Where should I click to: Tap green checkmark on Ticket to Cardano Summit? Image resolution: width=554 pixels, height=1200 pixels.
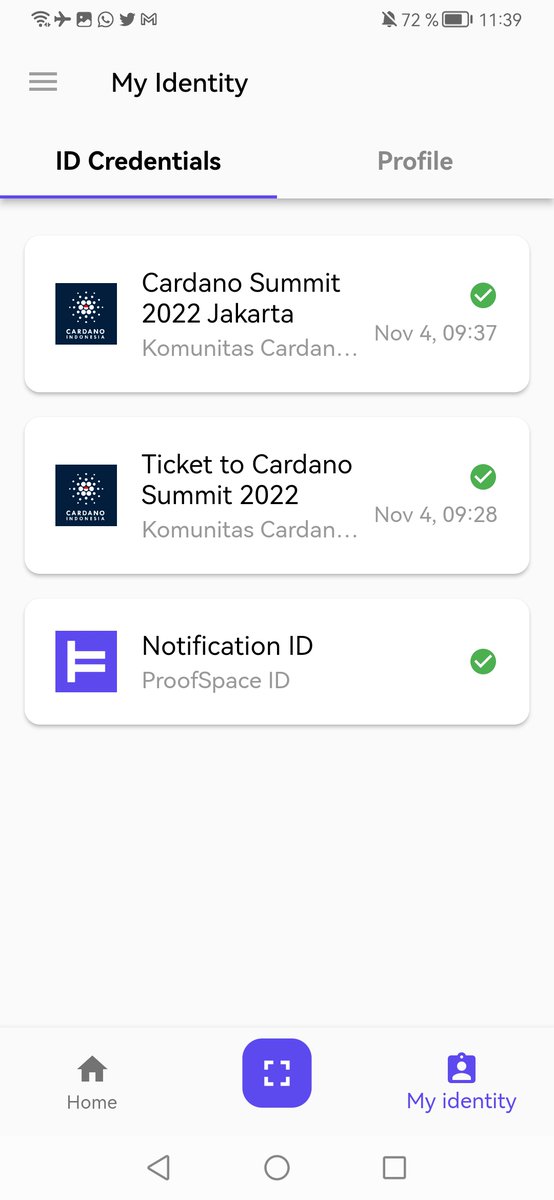483,477
